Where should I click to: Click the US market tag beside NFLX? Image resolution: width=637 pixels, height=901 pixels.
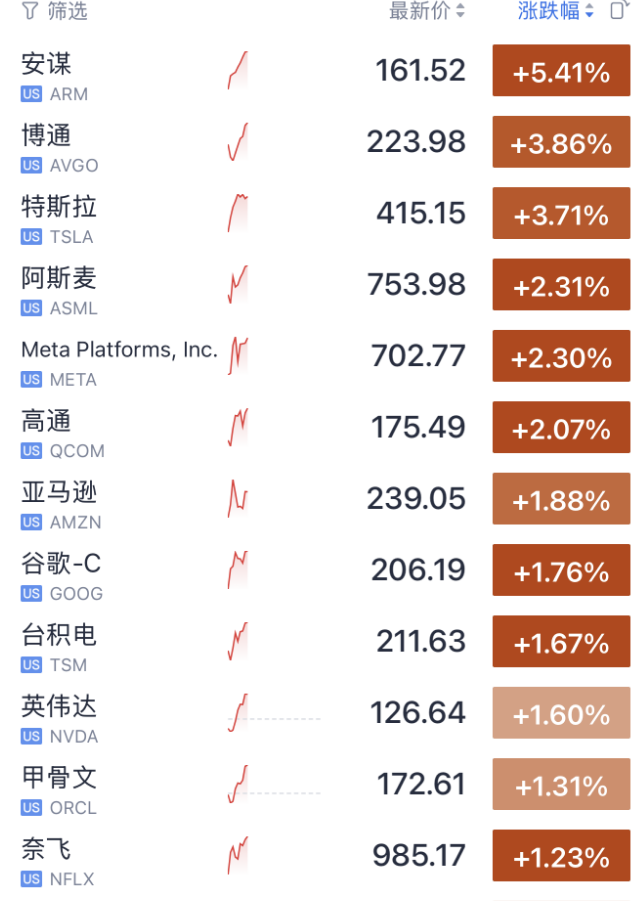click(31, 879)
